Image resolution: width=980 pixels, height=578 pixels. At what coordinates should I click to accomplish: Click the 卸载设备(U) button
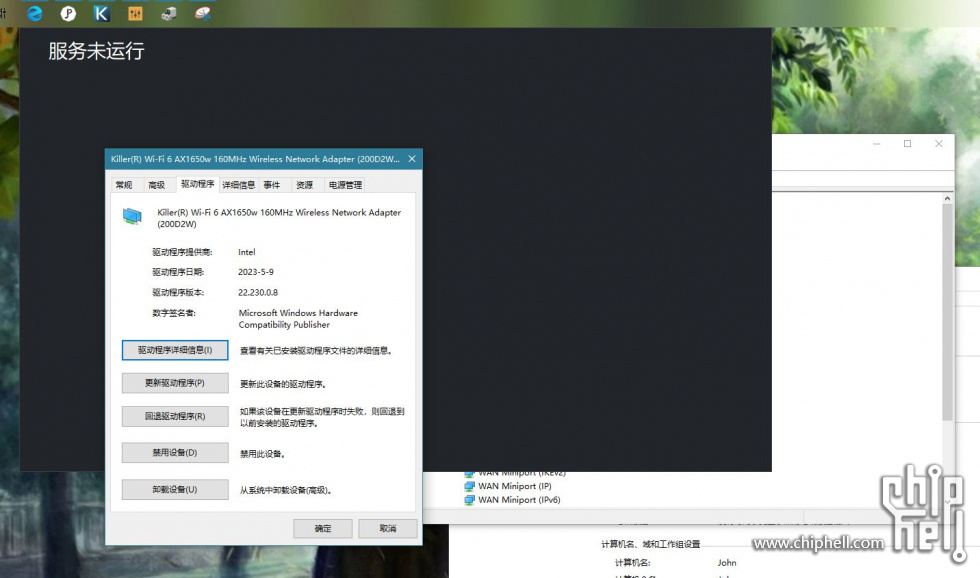point(175,489)
